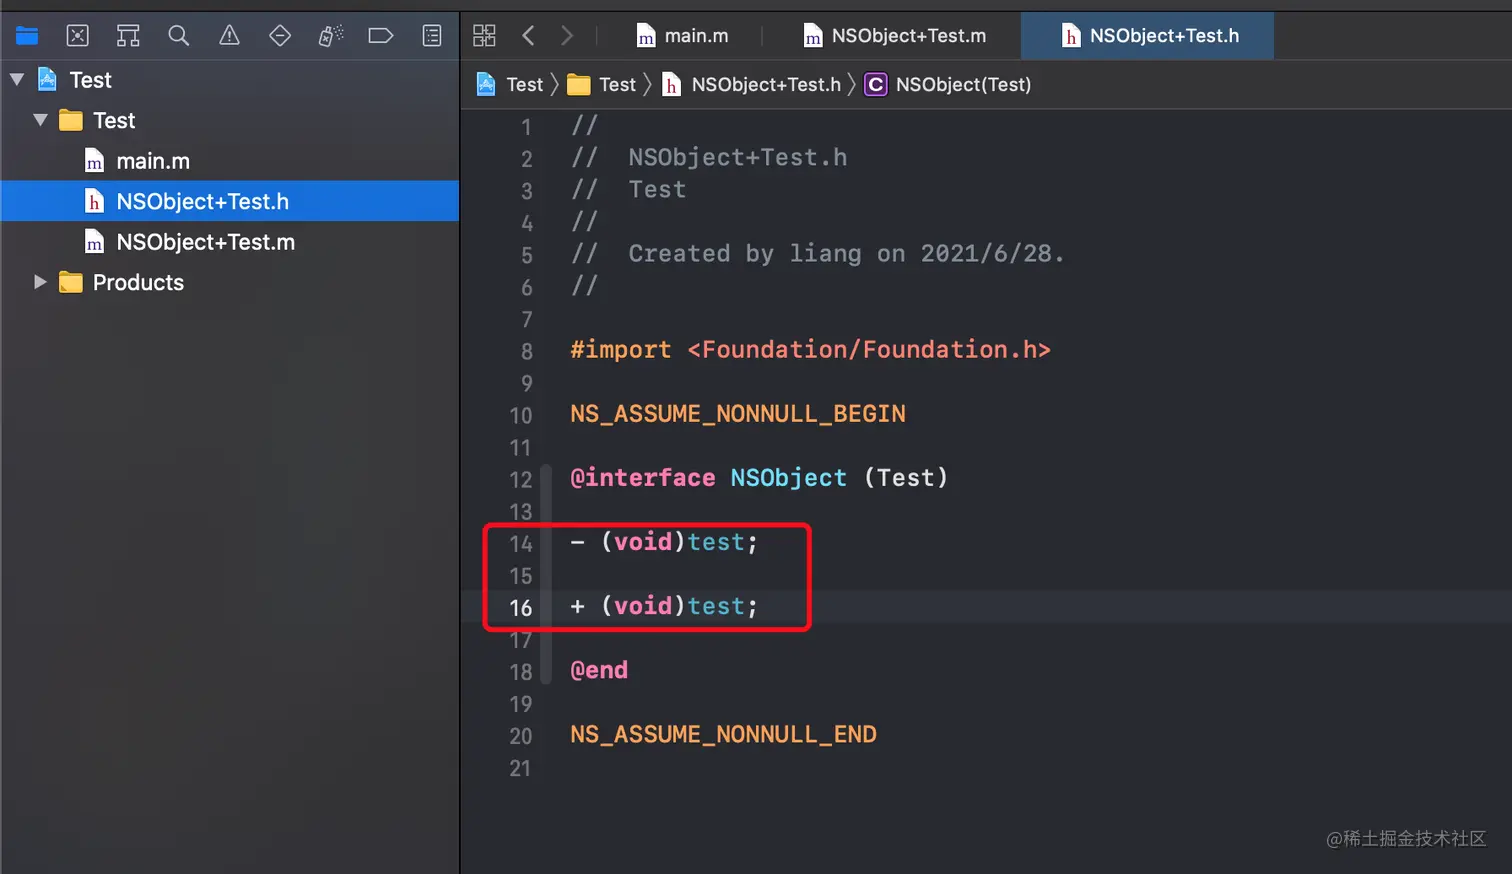The height and width of the screenshot is (874, 1512).
Task: Switch to the NSObject+Test.m tab
Action: click(894, 36)
